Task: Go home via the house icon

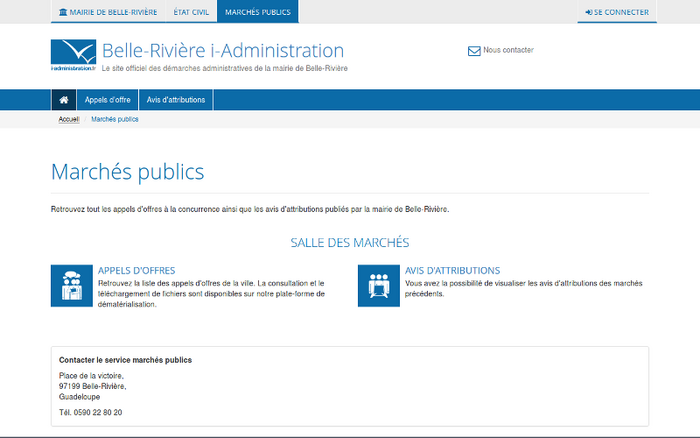Action: [64, 100]
